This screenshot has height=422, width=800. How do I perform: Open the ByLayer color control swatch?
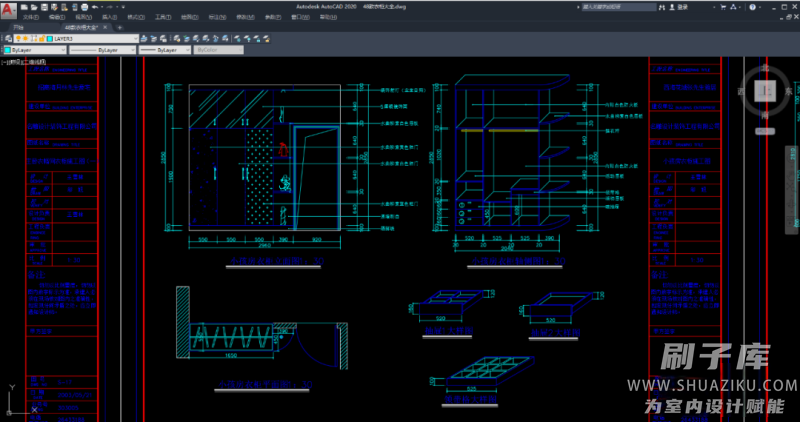click(x=8, y=49)
